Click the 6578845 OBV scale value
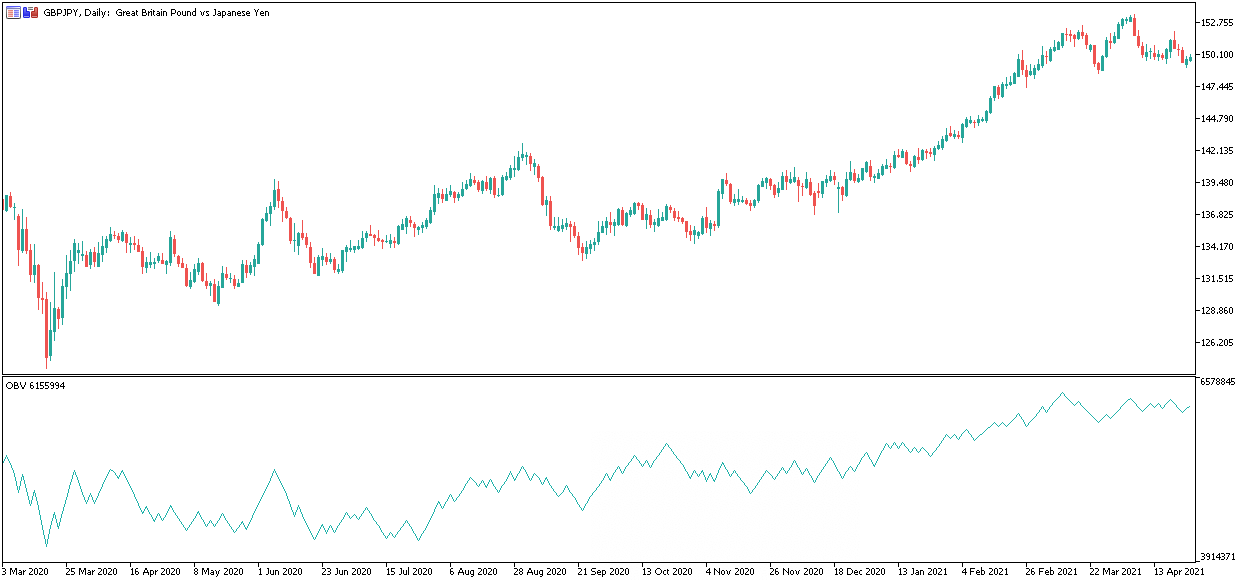The height and width of the screenshot is (580, 1242). tap(1218, 382)
